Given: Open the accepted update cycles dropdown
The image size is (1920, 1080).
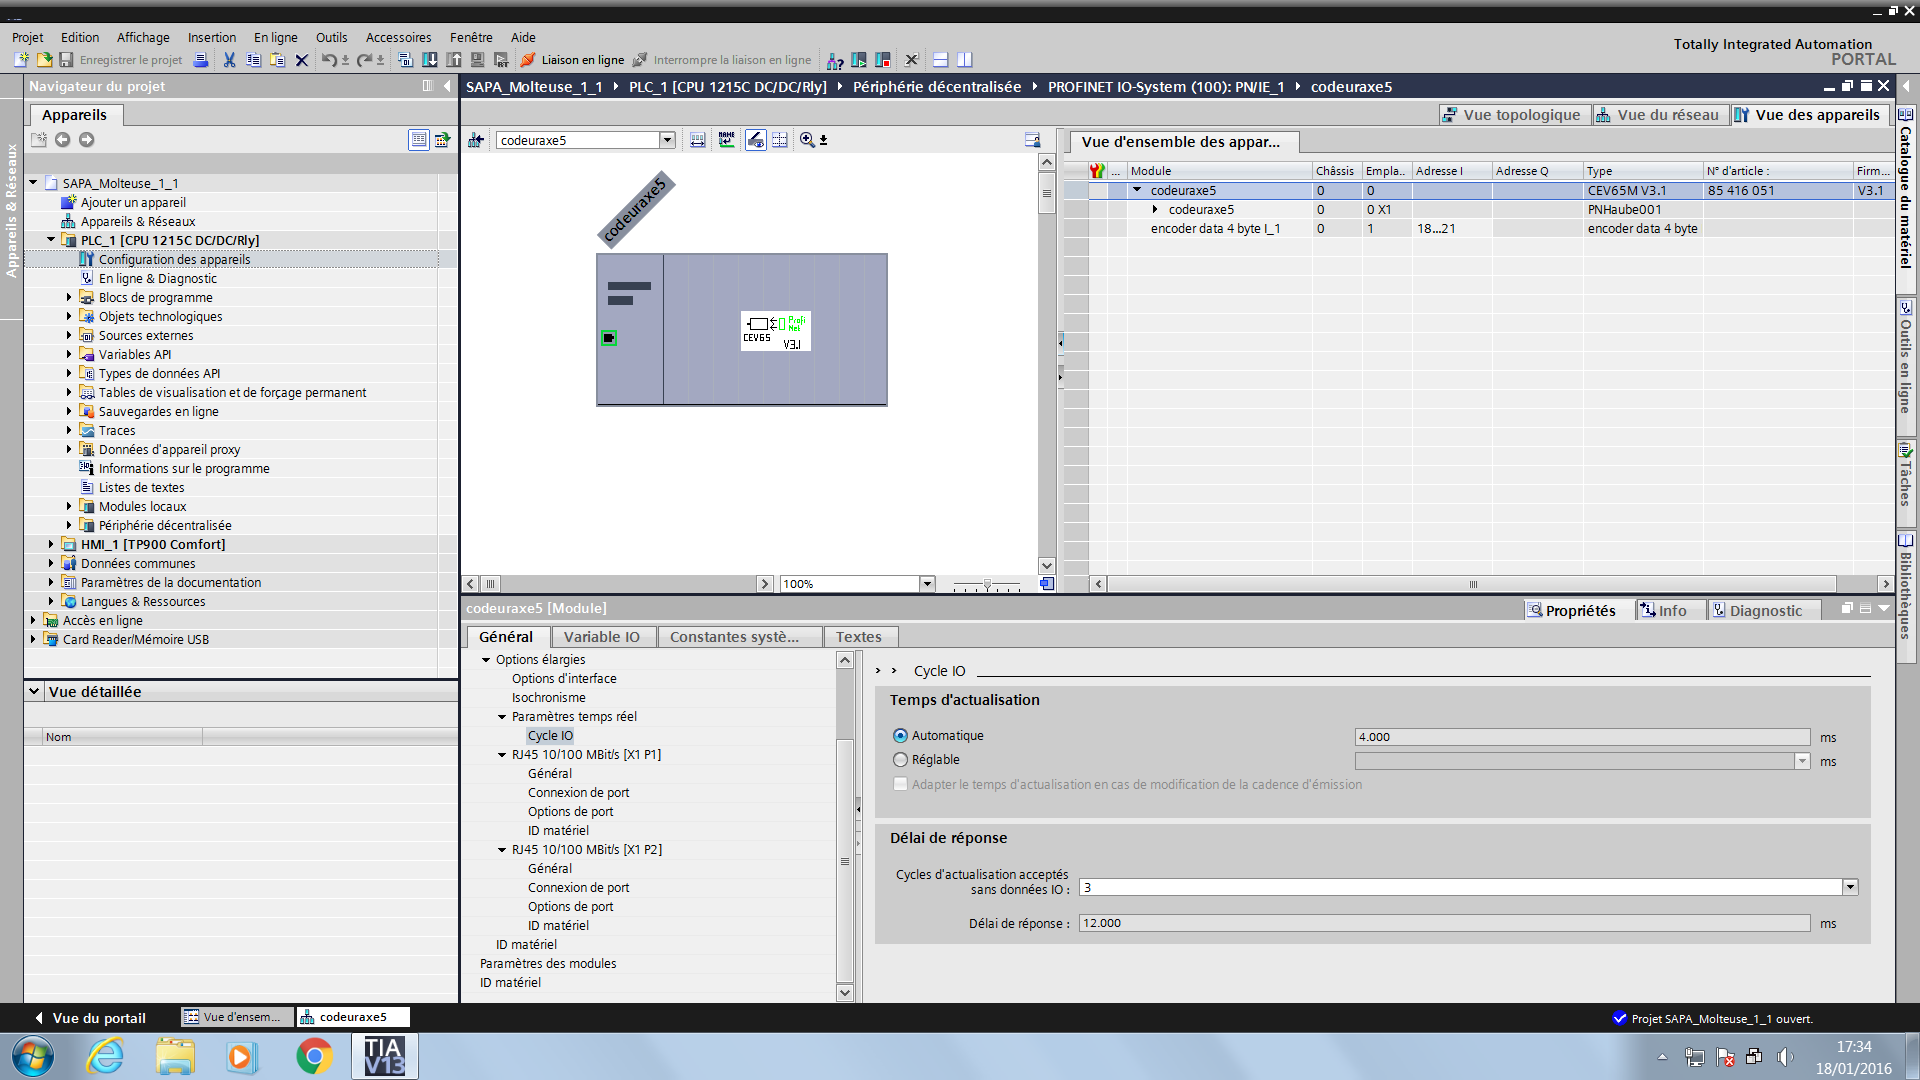Looking at the screenshot, I should click(x=1849, y=887).
